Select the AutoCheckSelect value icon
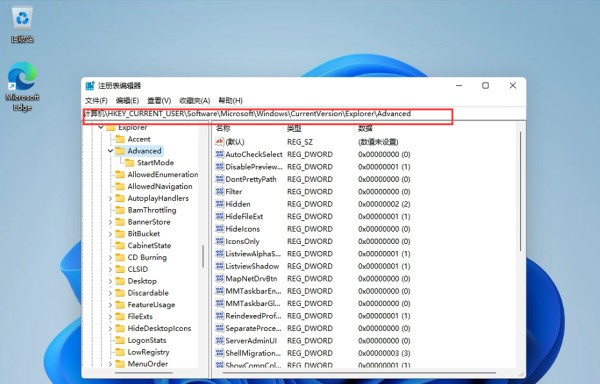 (x=220, y=154)
